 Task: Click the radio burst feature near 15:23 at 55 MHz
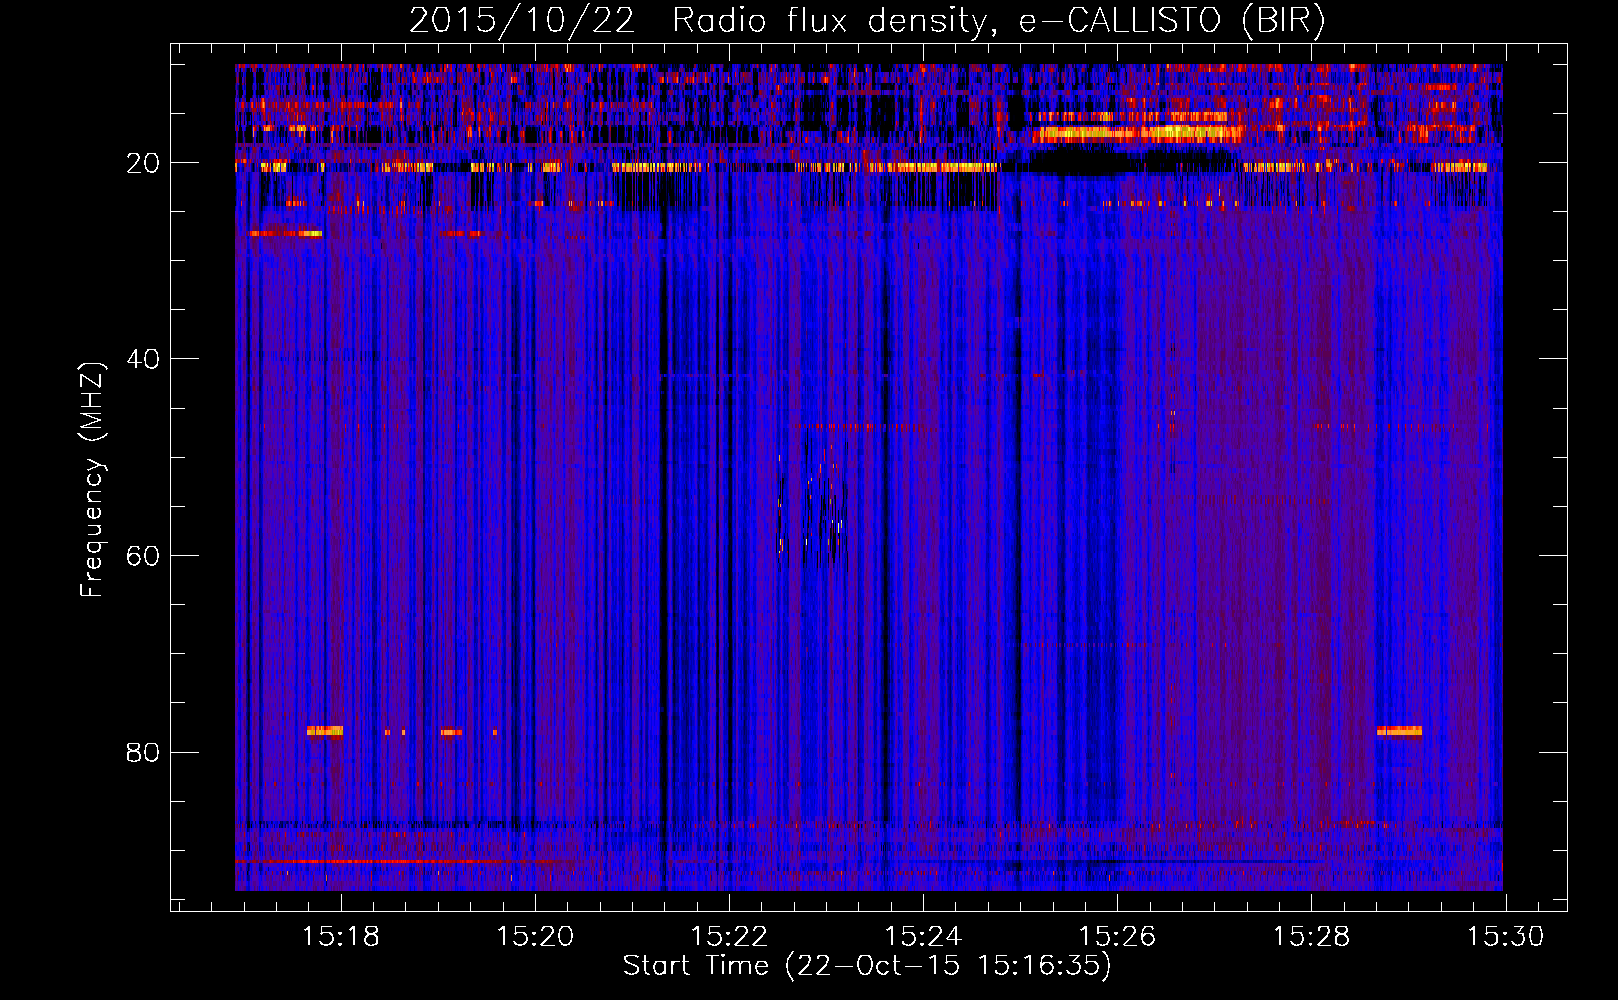click(812, 510)
